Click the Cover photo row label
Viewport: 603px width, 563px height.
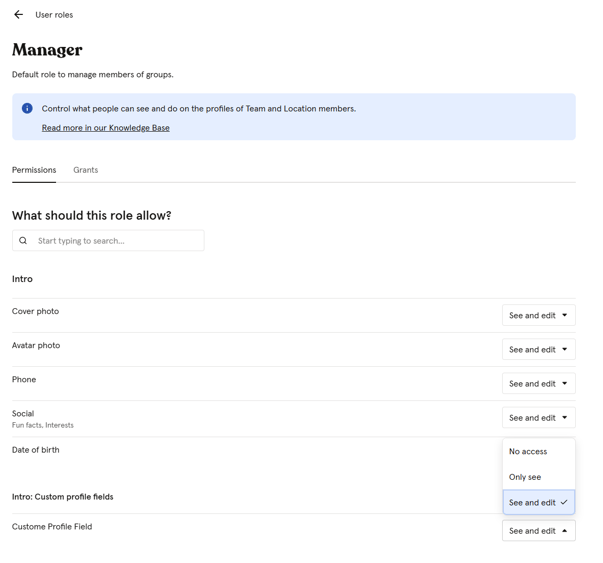tap(35, 311)
